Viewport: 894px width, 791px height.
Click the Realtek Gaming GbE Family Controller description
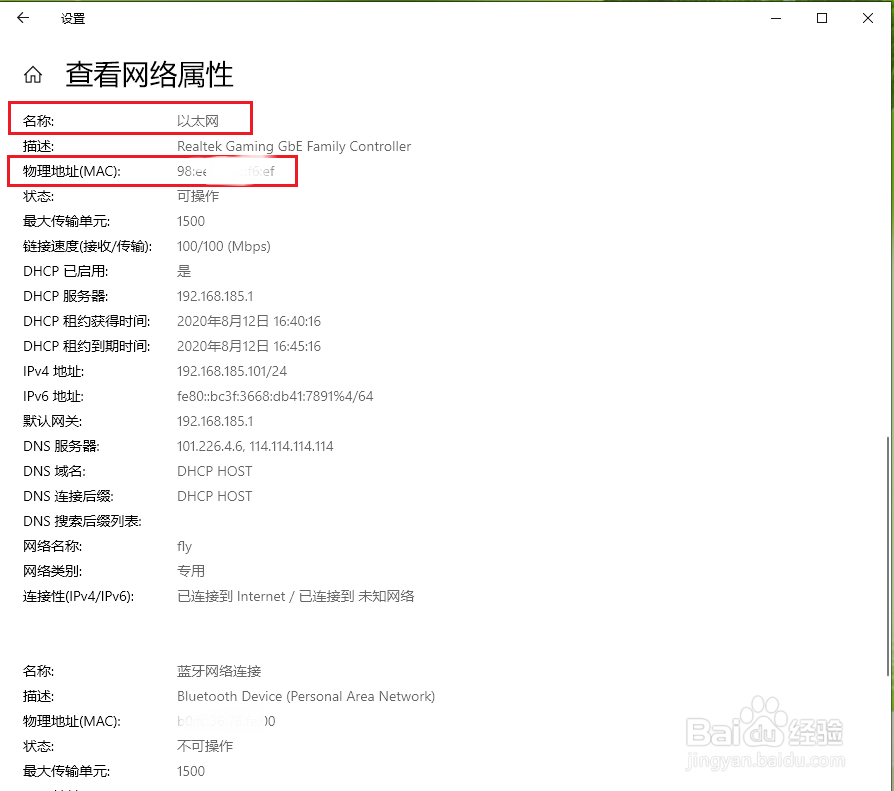pos(293,146)
